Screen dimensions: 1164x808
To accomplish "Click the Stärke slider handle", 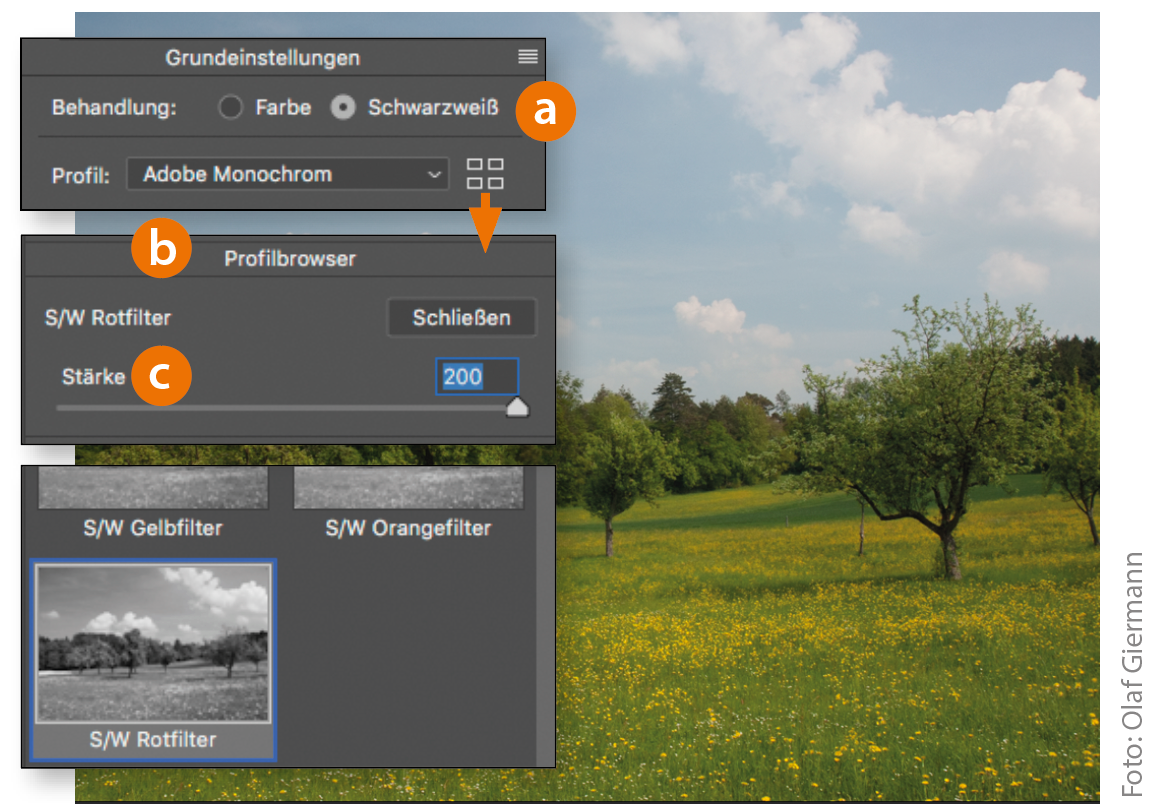I will tap(517, 408).
